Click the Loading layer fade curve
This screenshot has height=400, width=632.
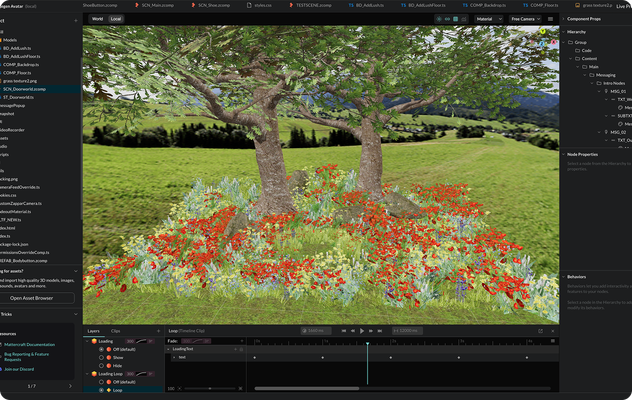[141, 341]
